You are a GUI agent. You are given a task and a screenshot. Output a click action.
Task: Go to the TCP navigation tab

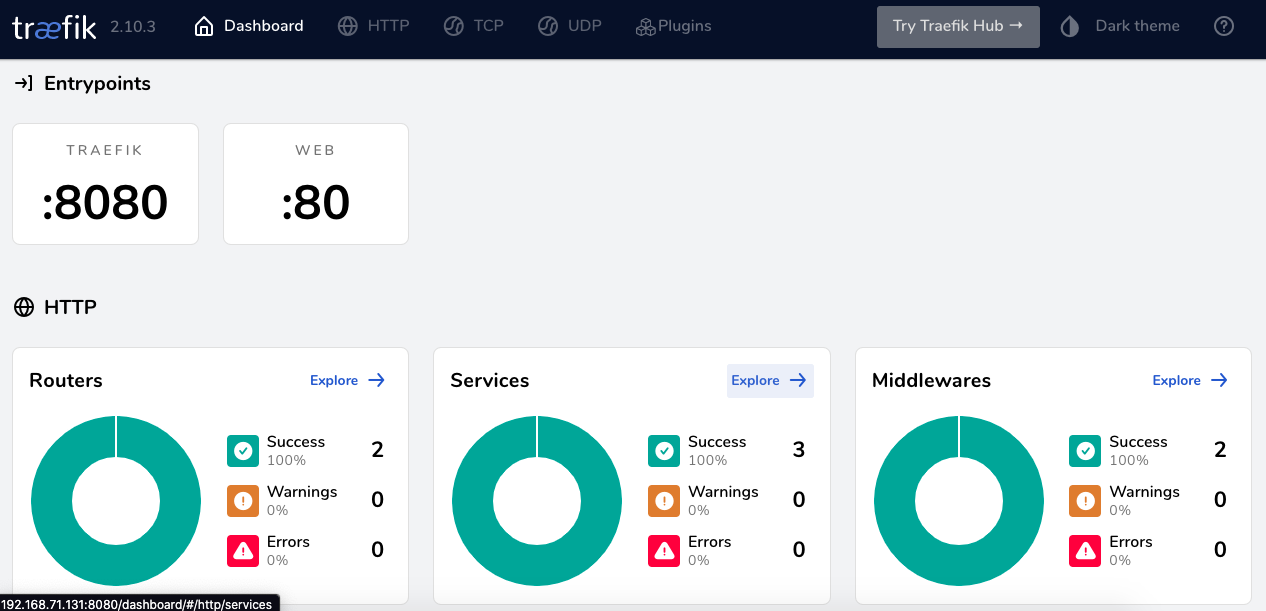475,27
